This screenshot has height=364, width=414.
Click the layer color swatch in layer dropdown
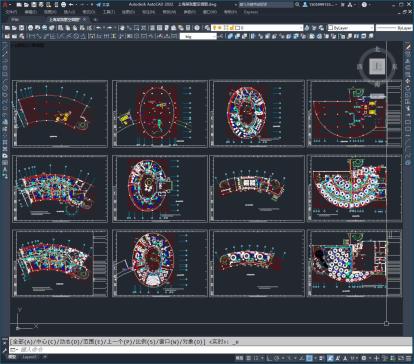(238, 28)
